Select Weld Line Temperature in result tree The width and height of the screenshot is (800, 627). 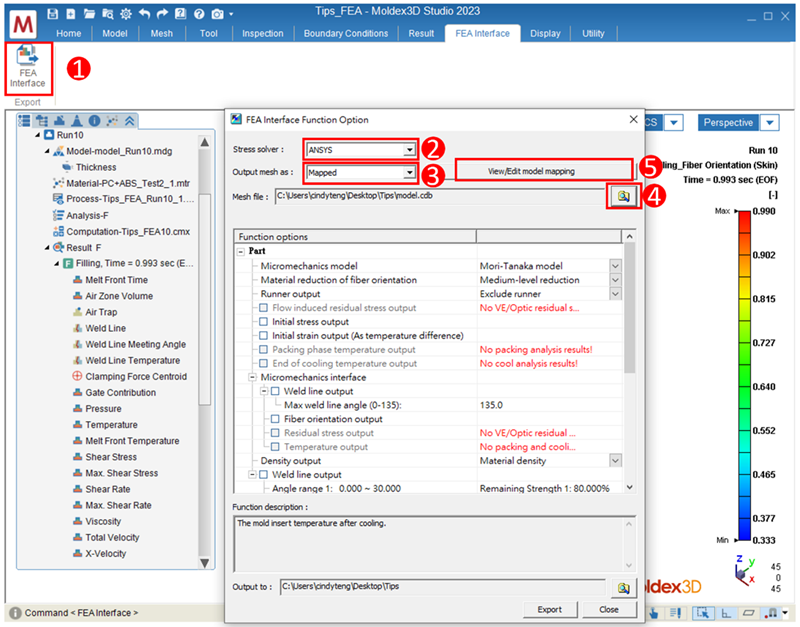click(132, 360)
